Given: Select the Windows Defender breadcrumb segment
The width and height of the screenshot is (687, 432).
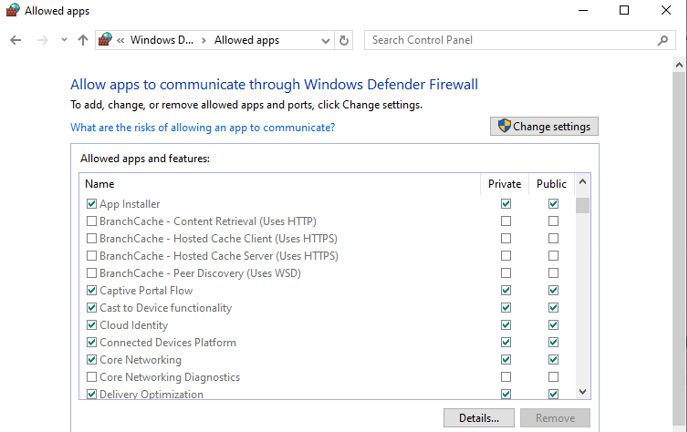Looking at the screenshot, I should point(163,41).
